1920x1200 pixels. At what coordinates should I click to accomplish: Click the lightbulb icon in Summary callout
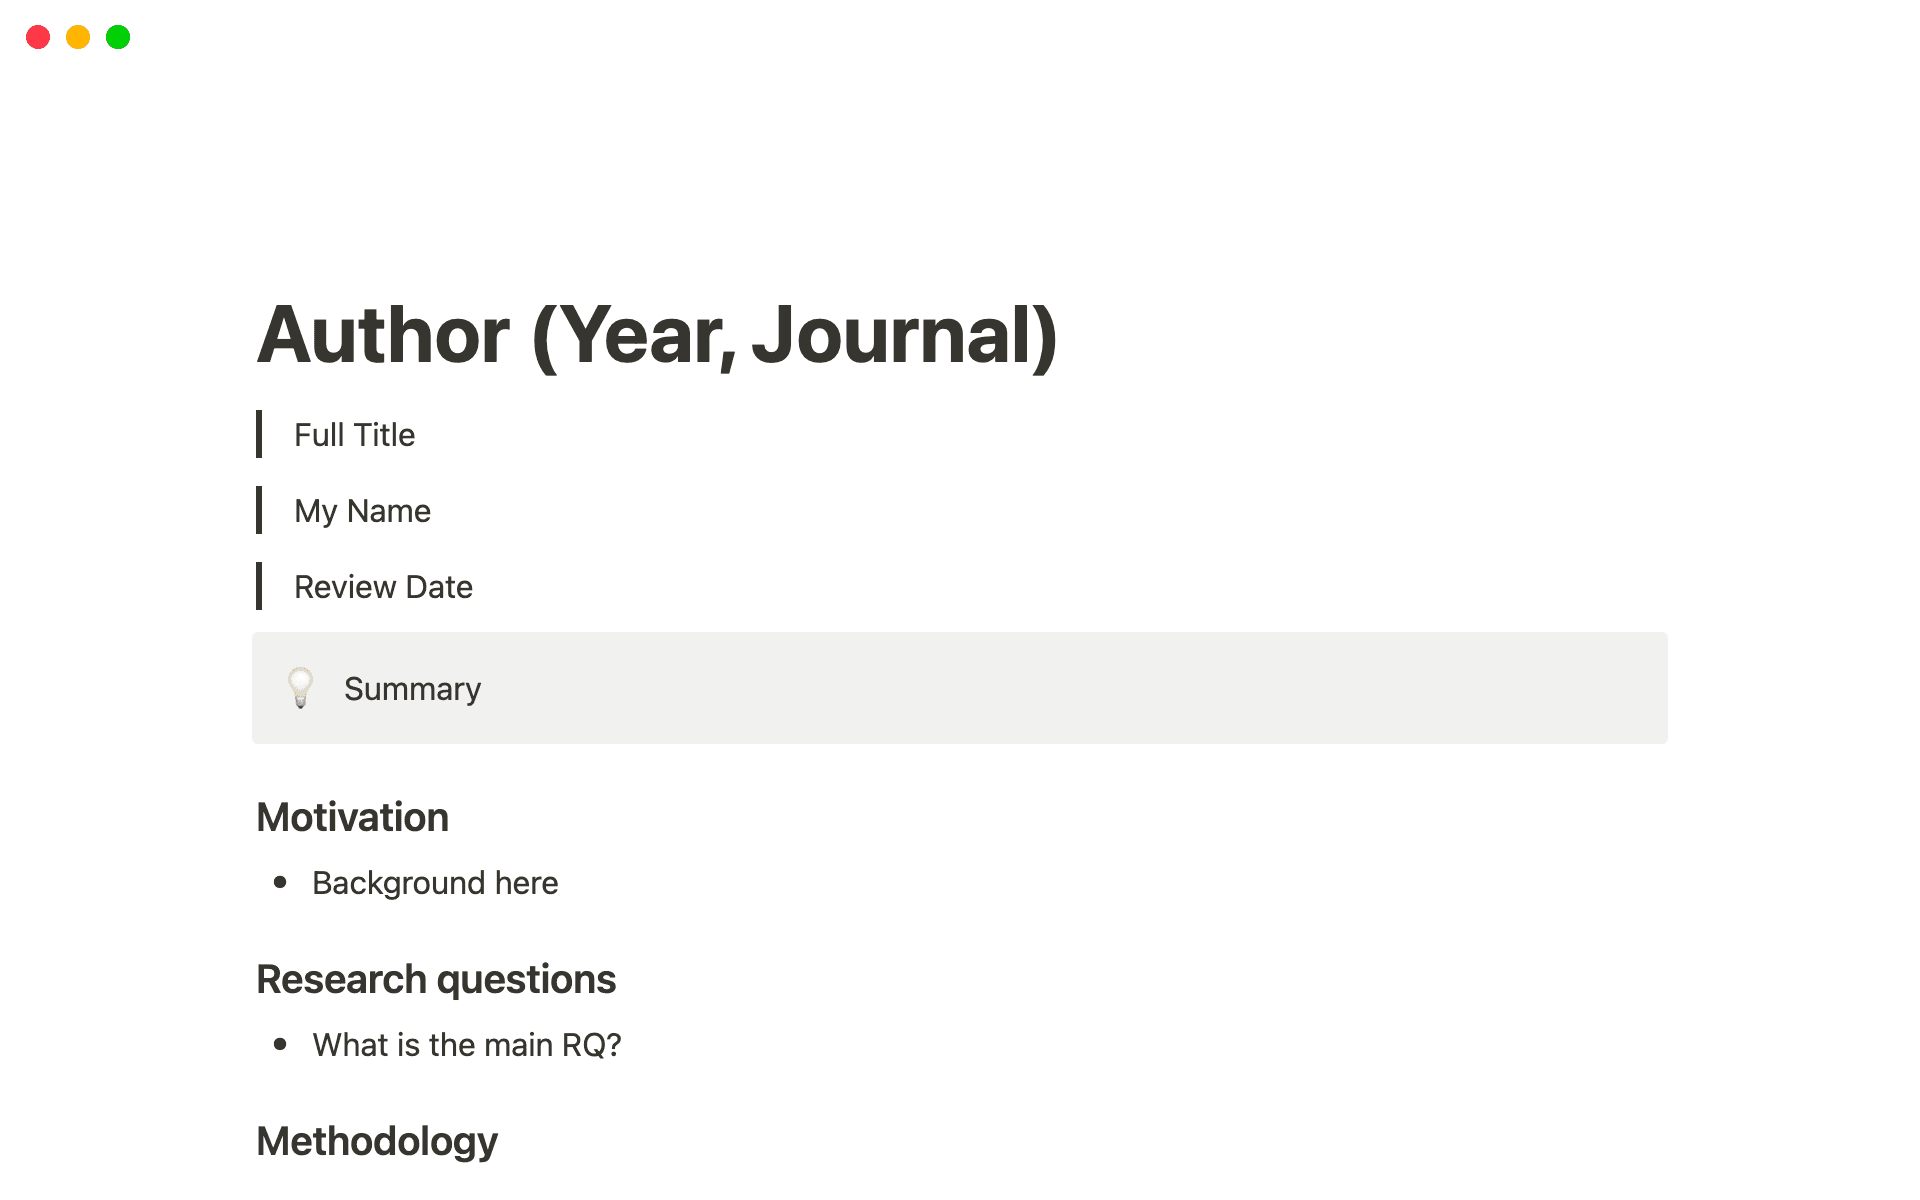[300, 688]
